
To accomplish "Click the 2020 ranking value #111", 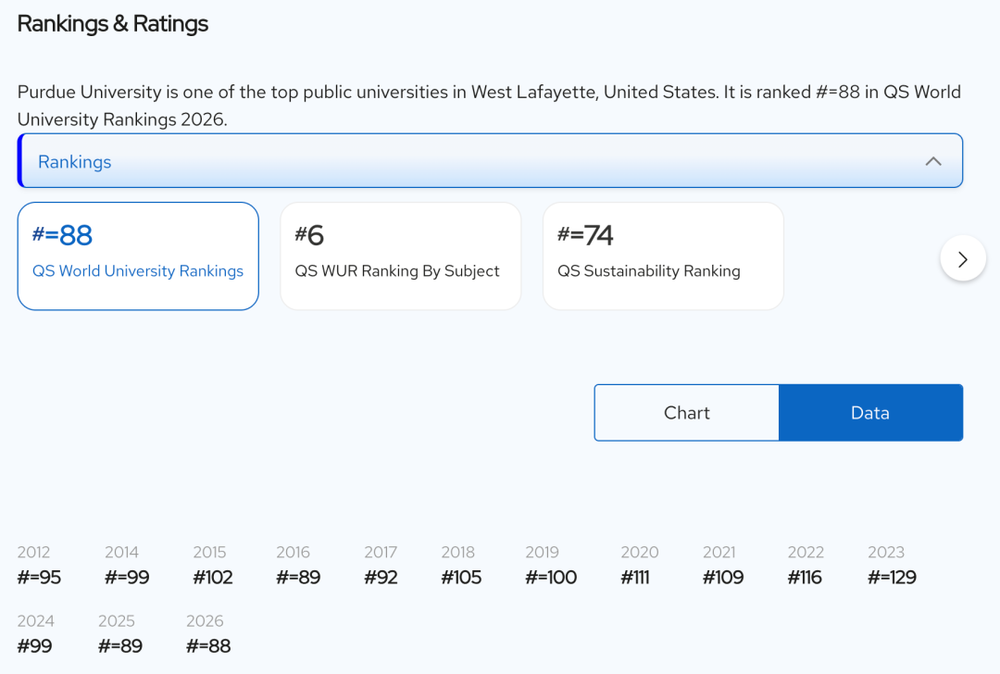I will click(x=635, y=577).
